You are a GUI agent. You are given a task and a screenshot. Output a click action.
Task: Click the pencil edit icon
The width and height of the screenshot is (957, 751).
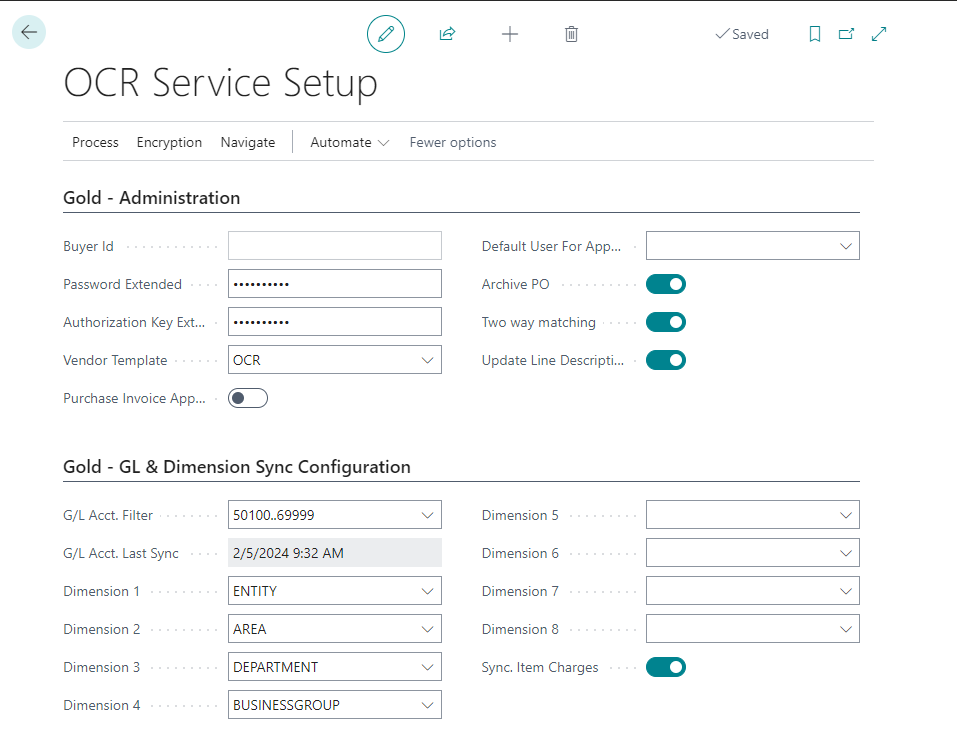pyautogui.click(x=386, y=34)
